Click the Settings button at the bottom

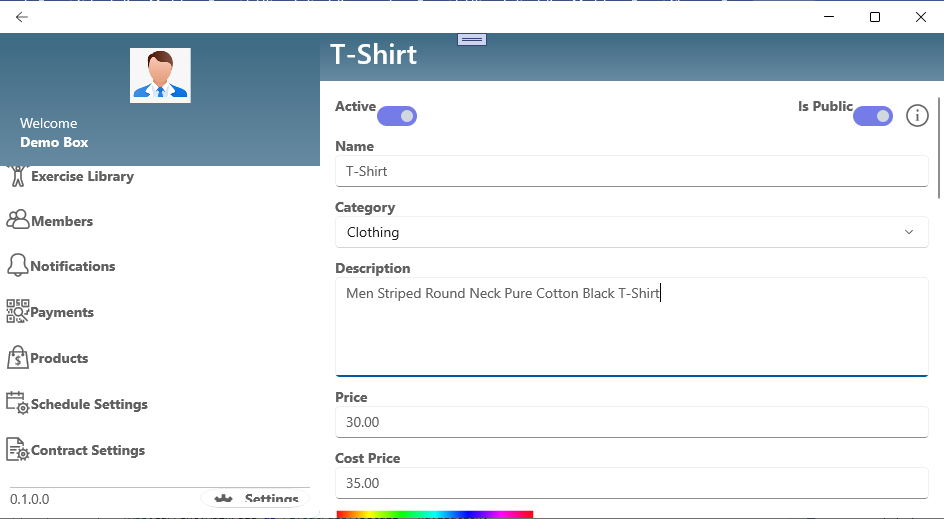(x=256, y=499)
